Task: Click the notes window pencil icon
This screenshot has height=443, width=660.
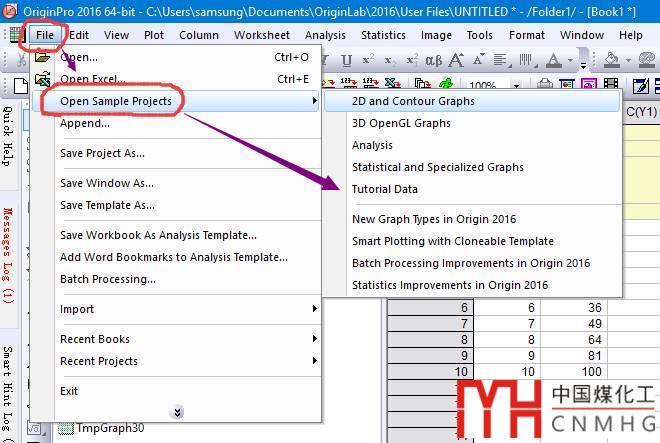Action: point(641,85)
